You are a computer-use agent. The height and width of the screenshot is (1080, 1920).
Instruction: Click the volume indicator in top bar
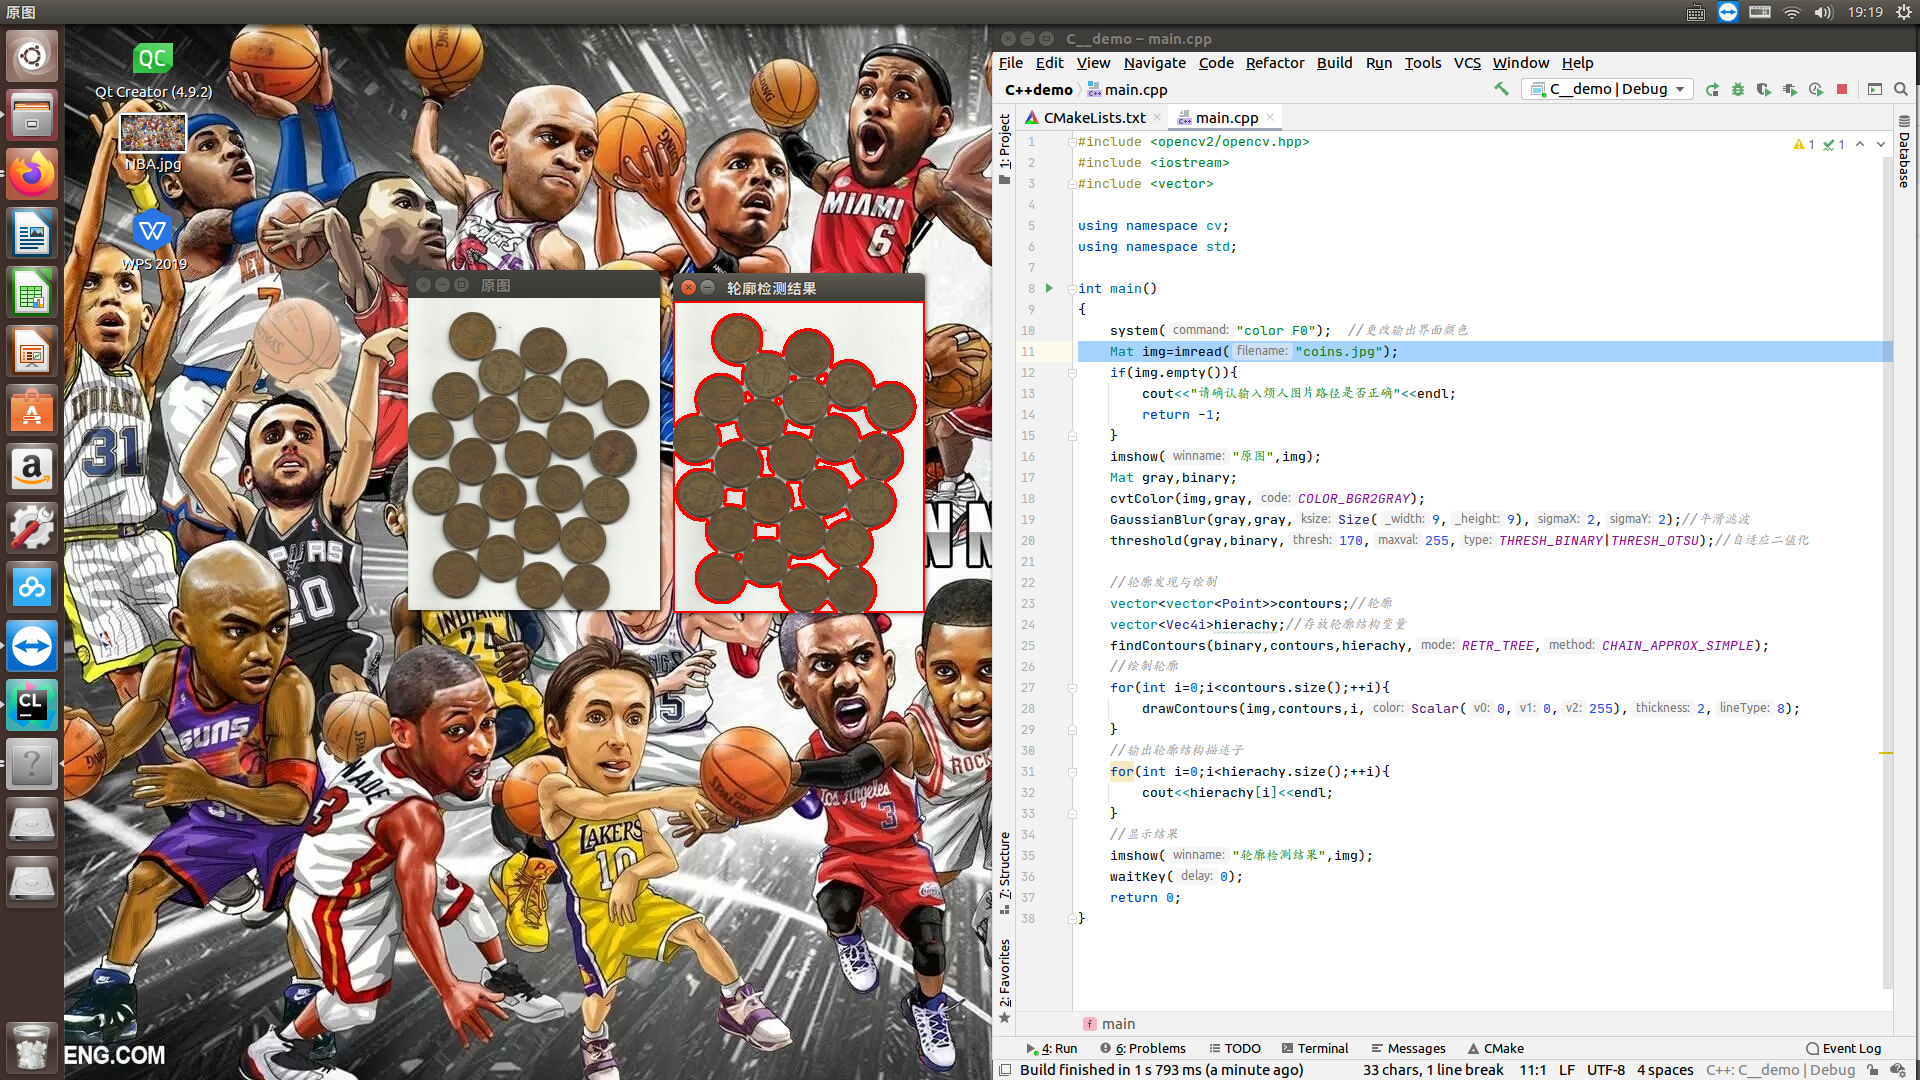1822,12
